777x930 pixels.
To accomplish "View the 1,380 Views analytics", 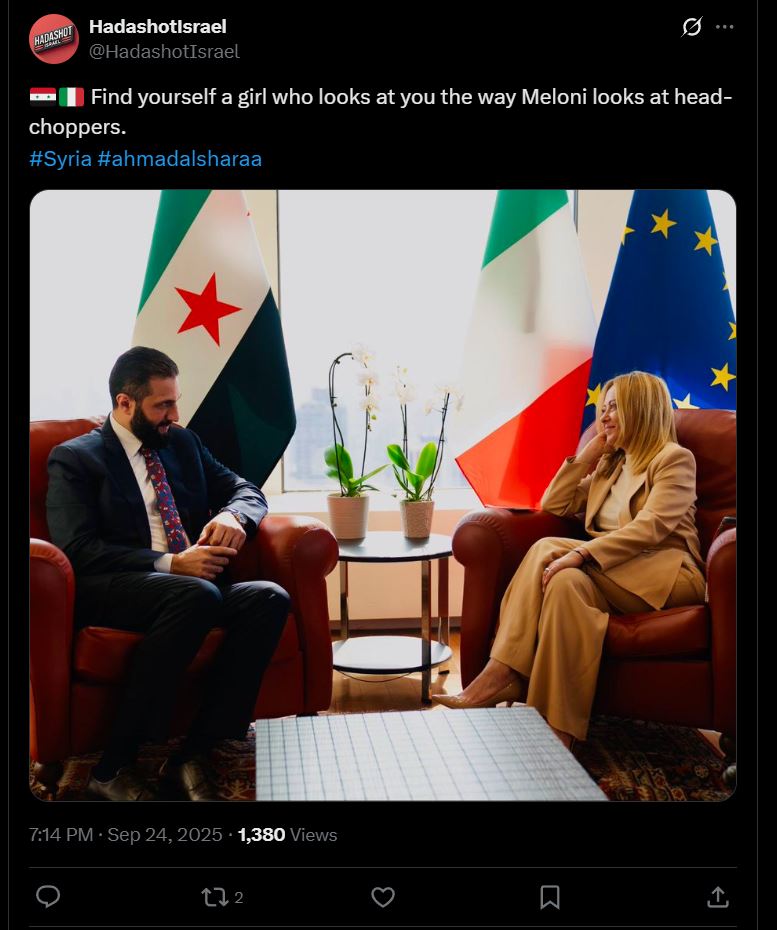I will pos(287,835).
